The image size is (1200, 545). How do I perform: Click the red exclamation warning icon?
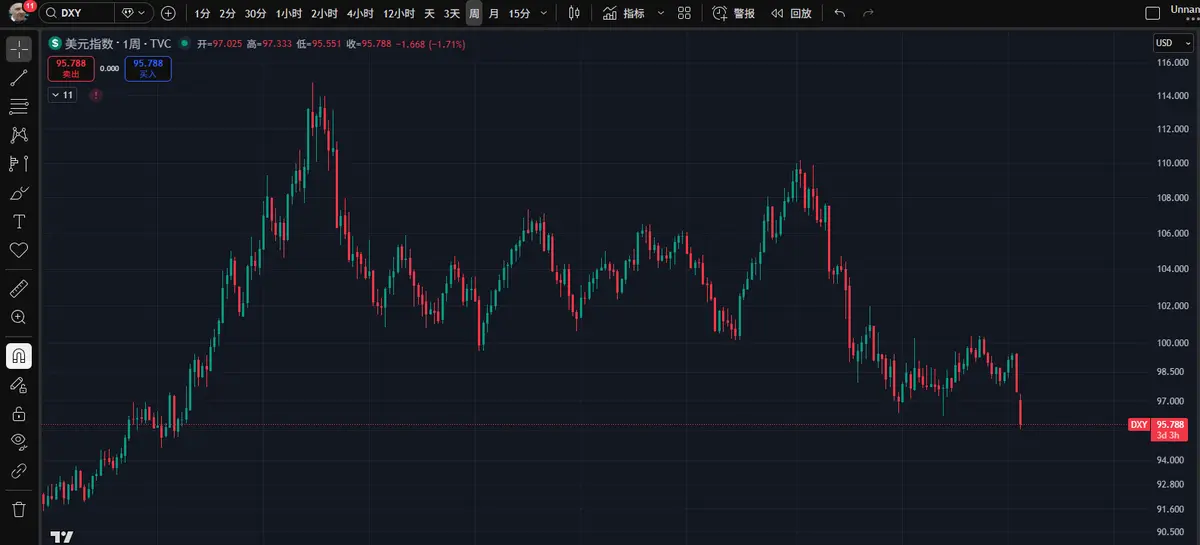tap(95, 95)
